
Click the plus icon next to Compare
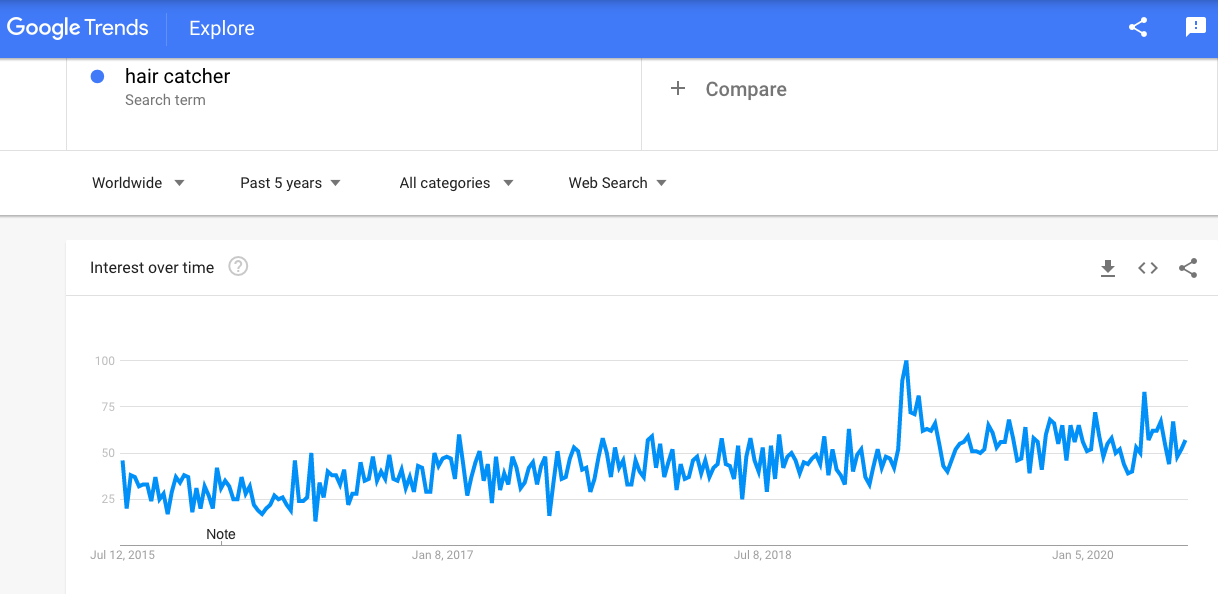[x=678, y=89]
